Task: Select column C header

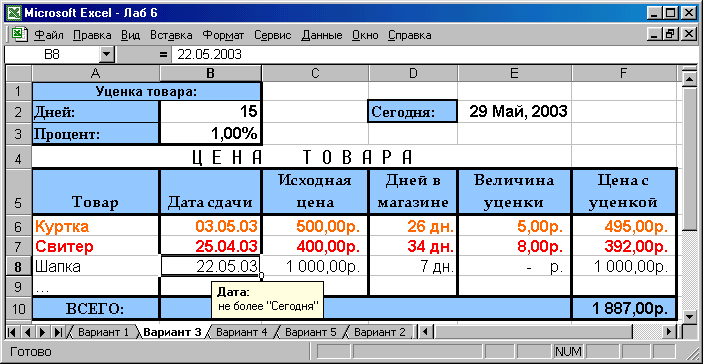Action: coord(315,74)
